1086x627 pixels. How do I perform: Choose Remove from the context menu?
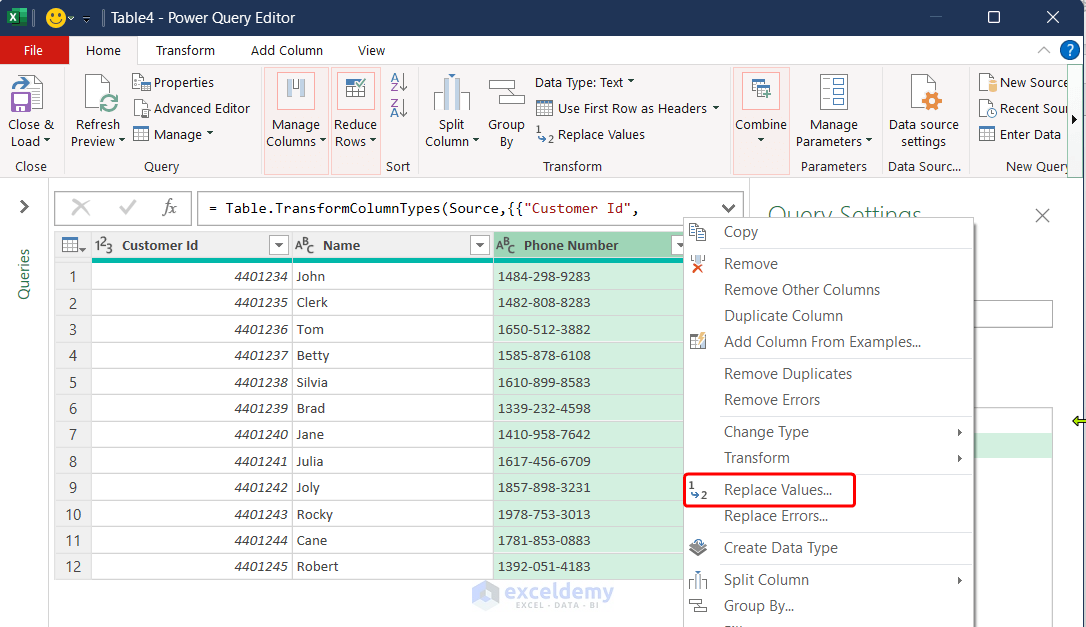[829, 264]
